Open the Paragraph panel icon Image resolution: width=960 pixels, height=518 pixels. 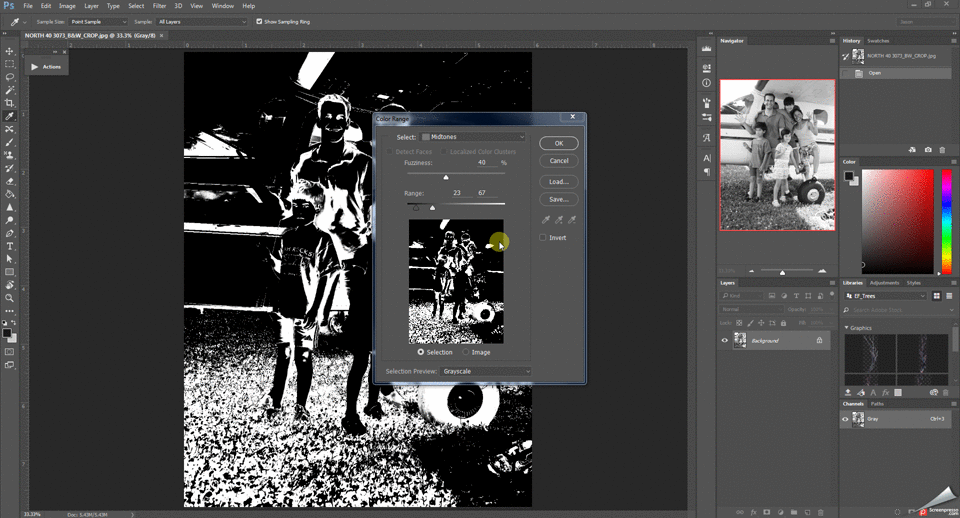[x=707, y=172]
